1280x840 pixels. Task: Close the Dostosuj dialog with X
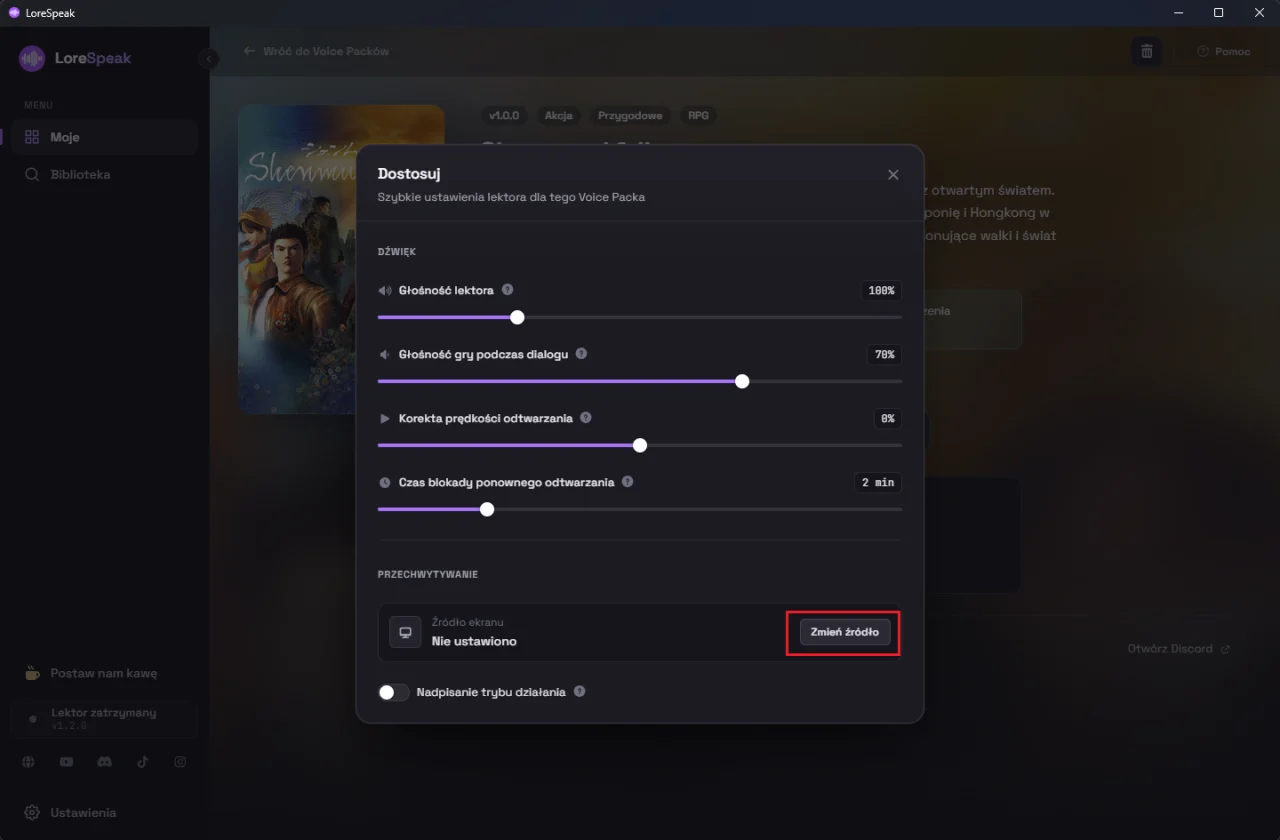tap(893, 175)
